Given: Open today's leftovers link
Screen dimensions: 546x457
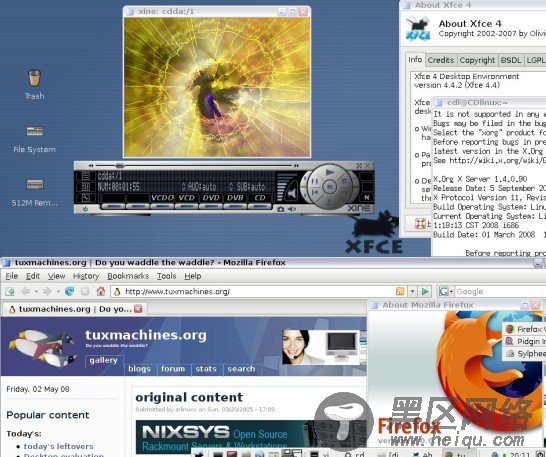Looking at the screenshot, I should (x=58, y=446).
